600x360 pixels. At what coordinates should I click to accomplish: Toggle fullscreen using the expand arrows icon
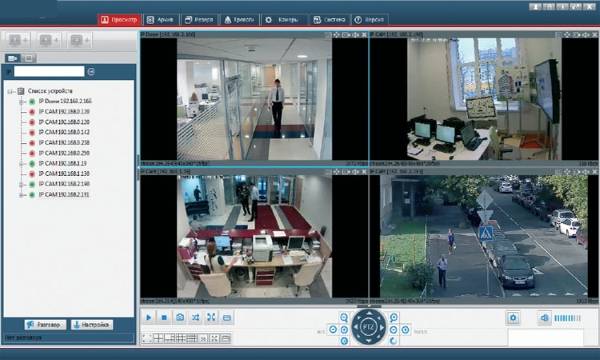tap(211, 317)
